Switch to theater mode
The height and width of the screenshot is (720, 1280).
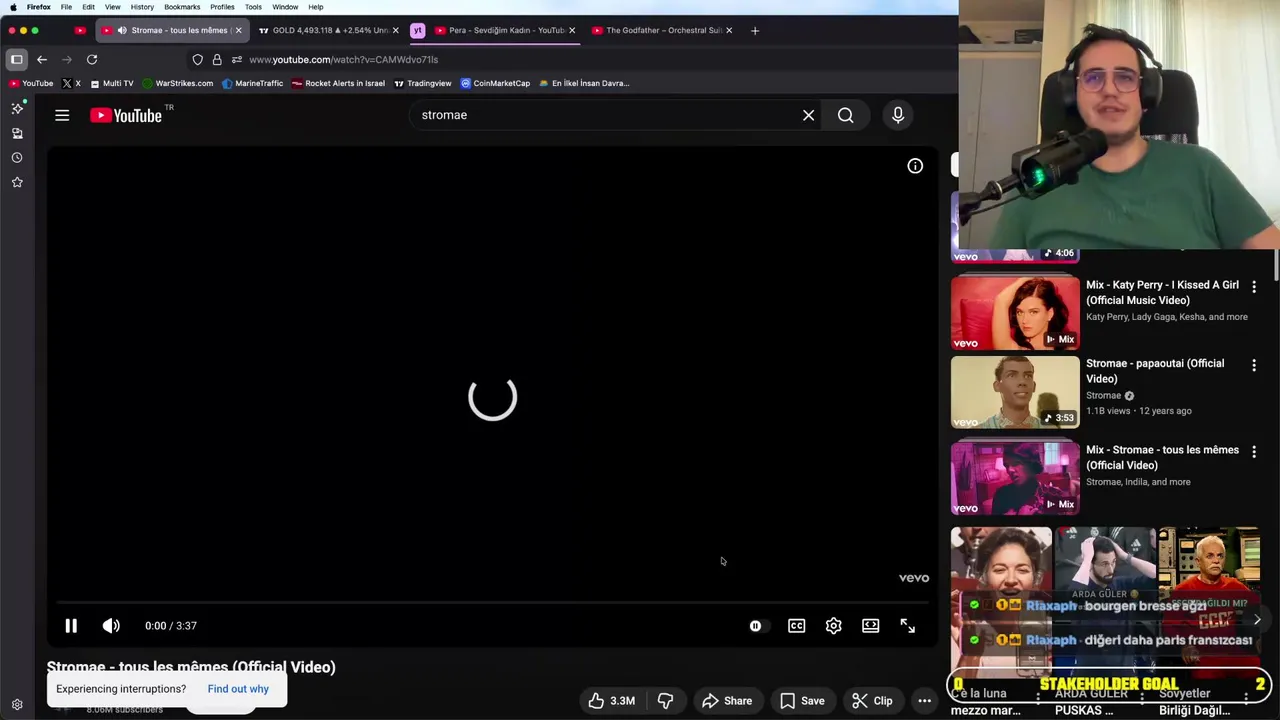coord(871,626)
